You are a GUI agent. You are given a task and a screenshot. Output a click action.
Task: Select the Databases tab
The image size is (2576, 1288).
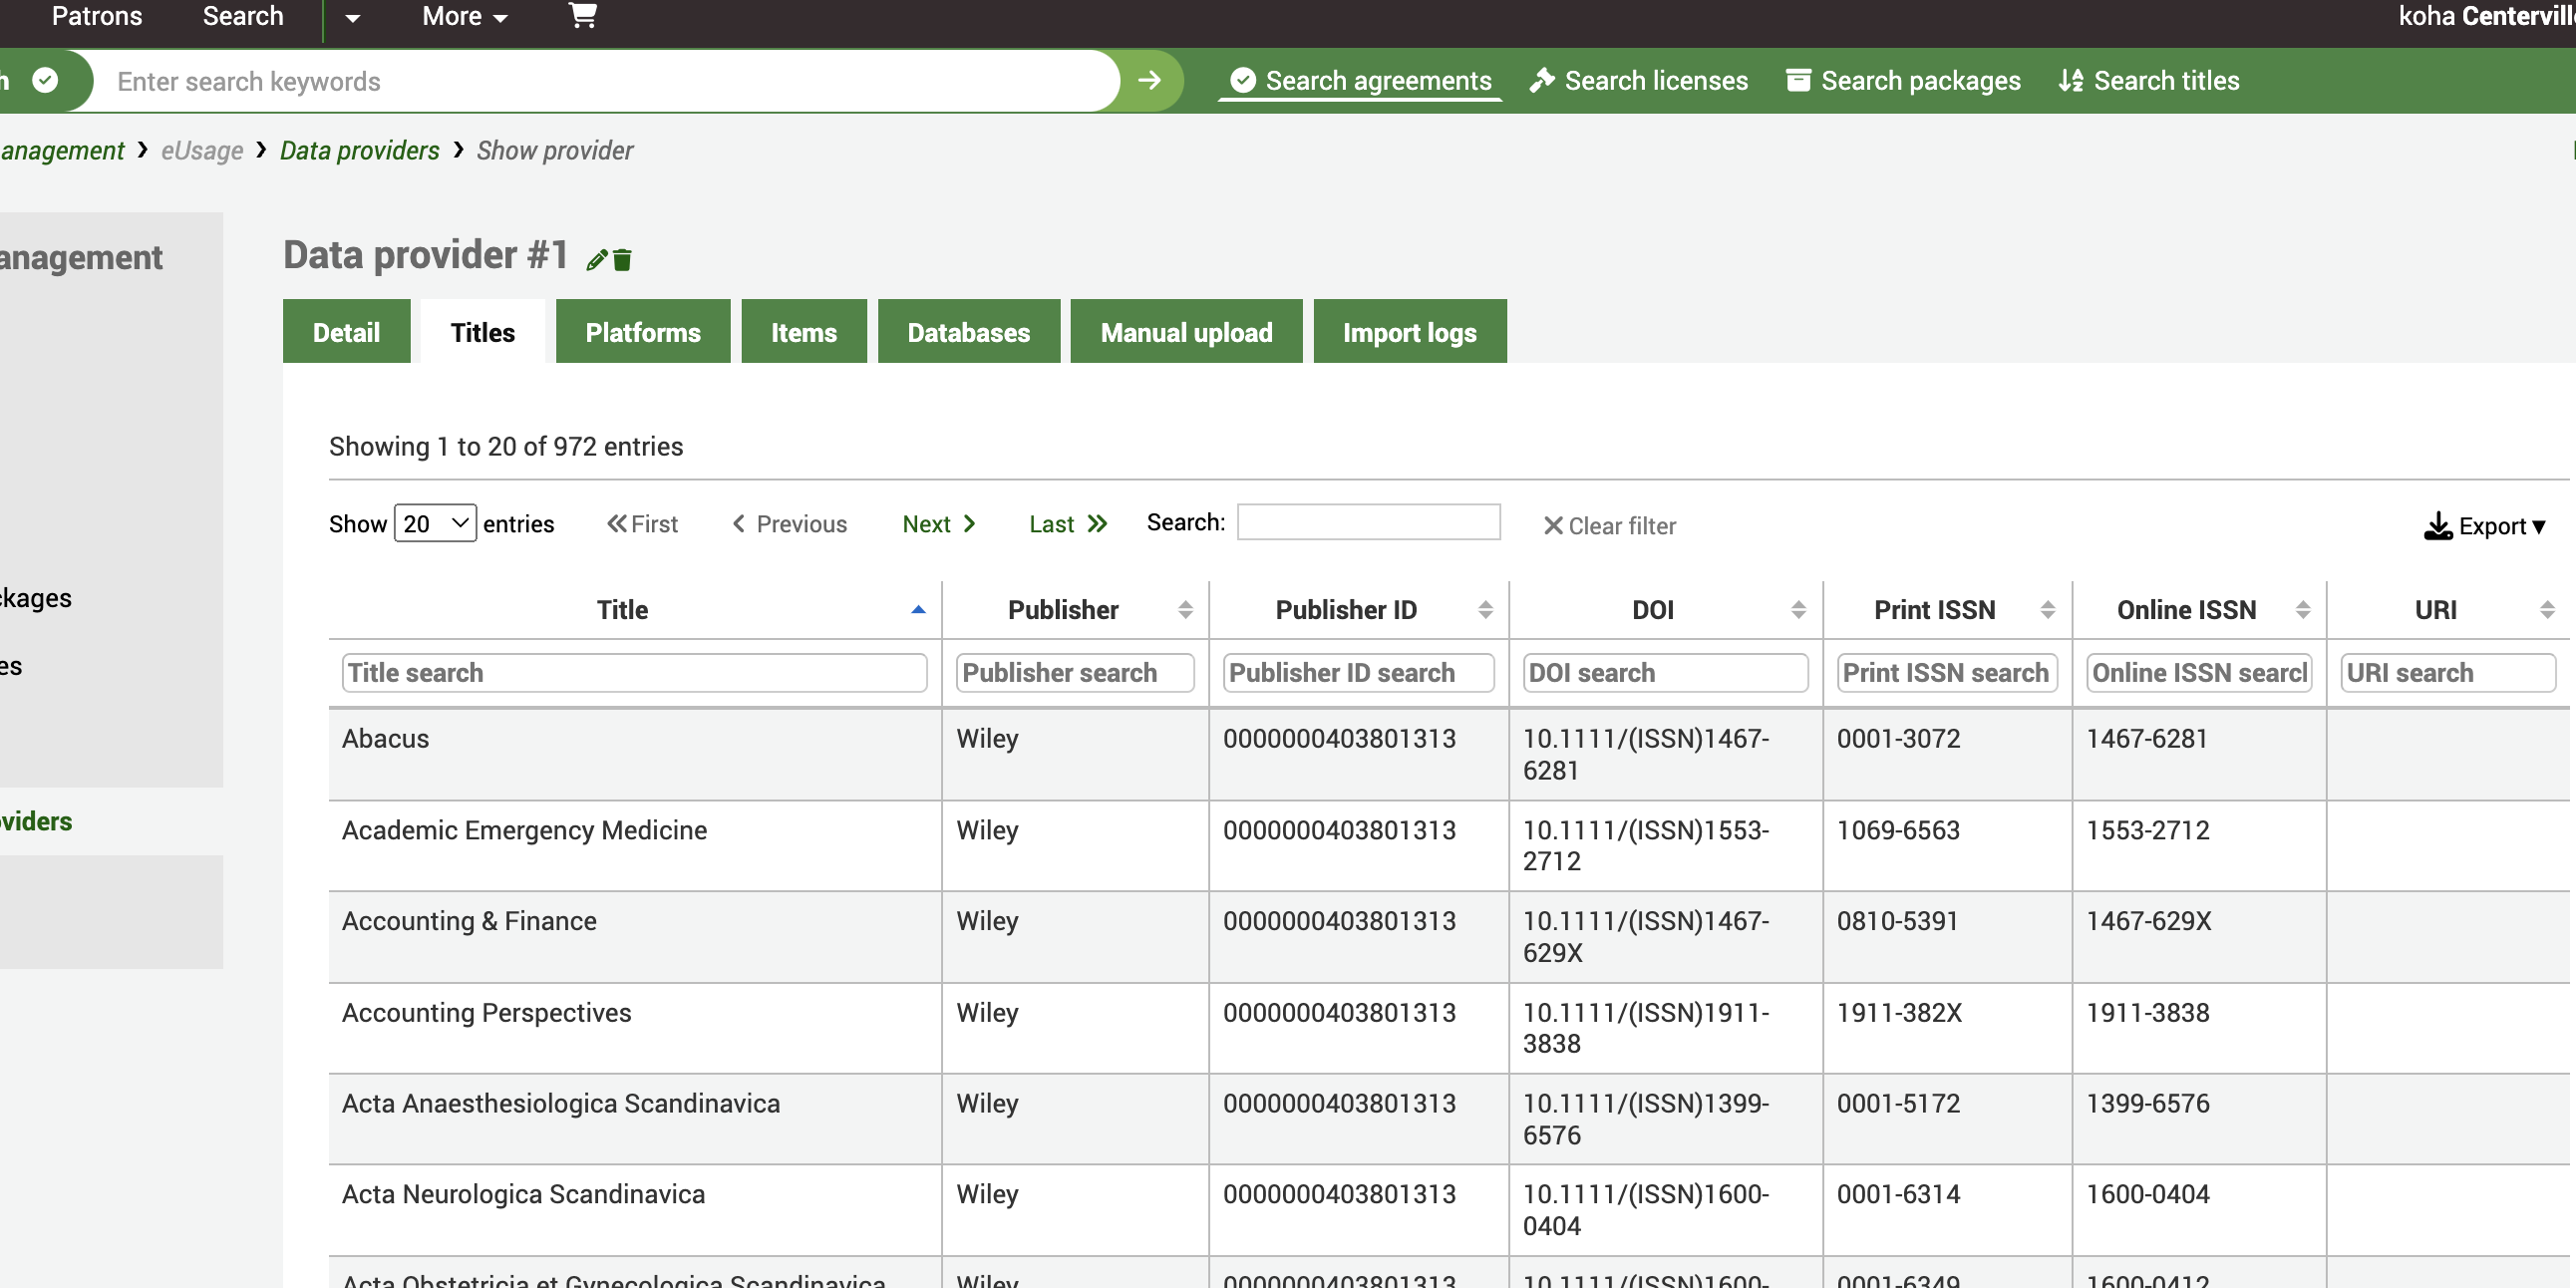[969, 332]
